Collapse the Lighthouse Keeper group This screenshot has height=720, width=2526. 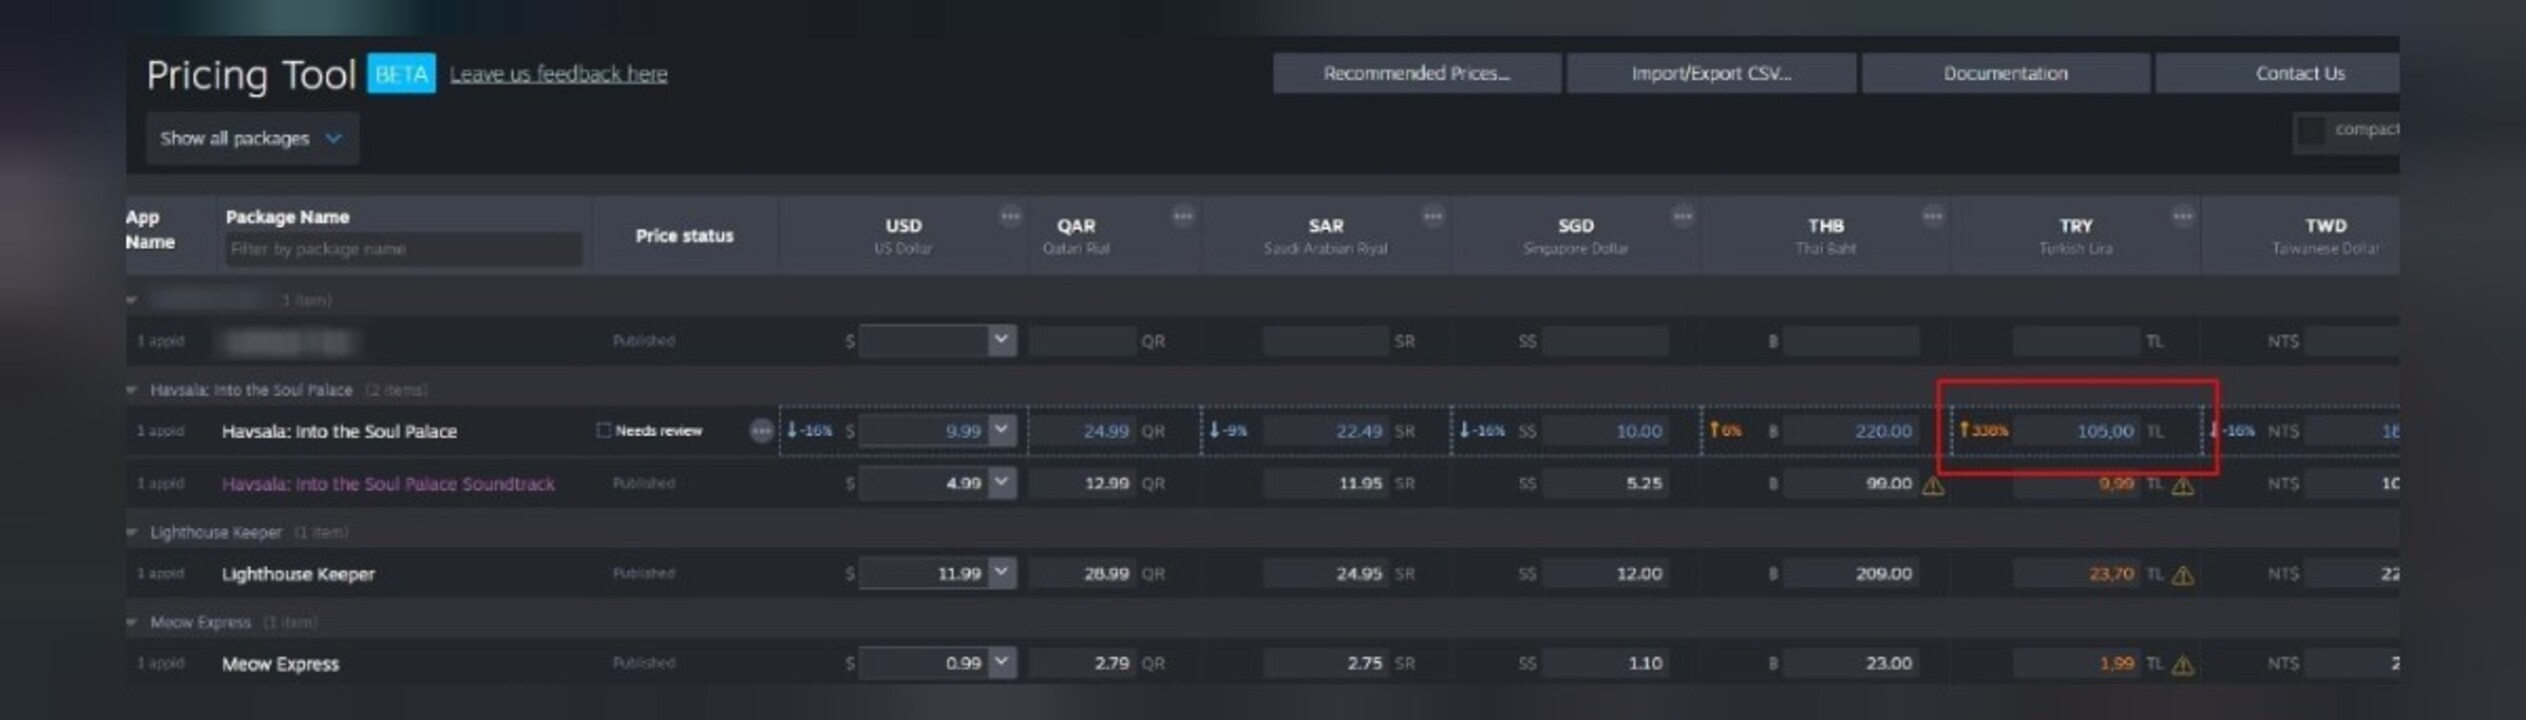(131, 532)
